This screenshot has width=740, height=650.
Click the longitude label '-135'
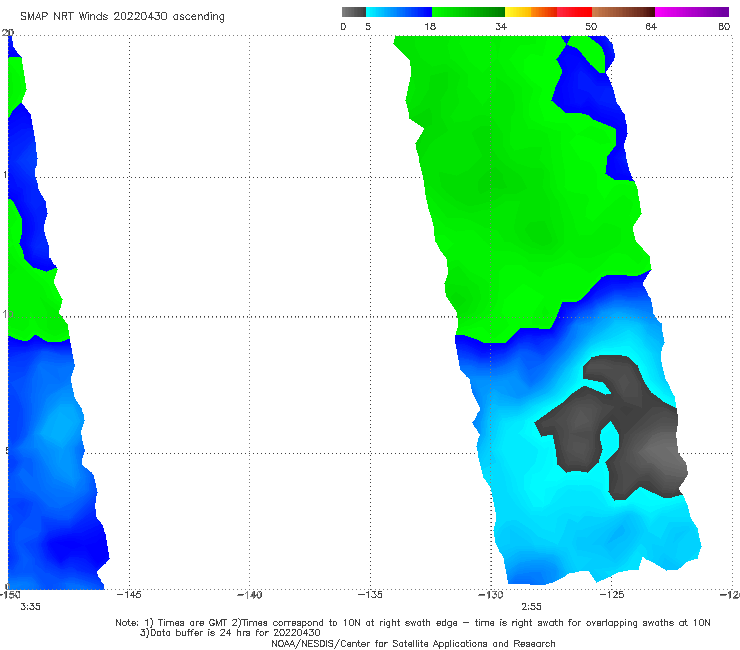370,595
